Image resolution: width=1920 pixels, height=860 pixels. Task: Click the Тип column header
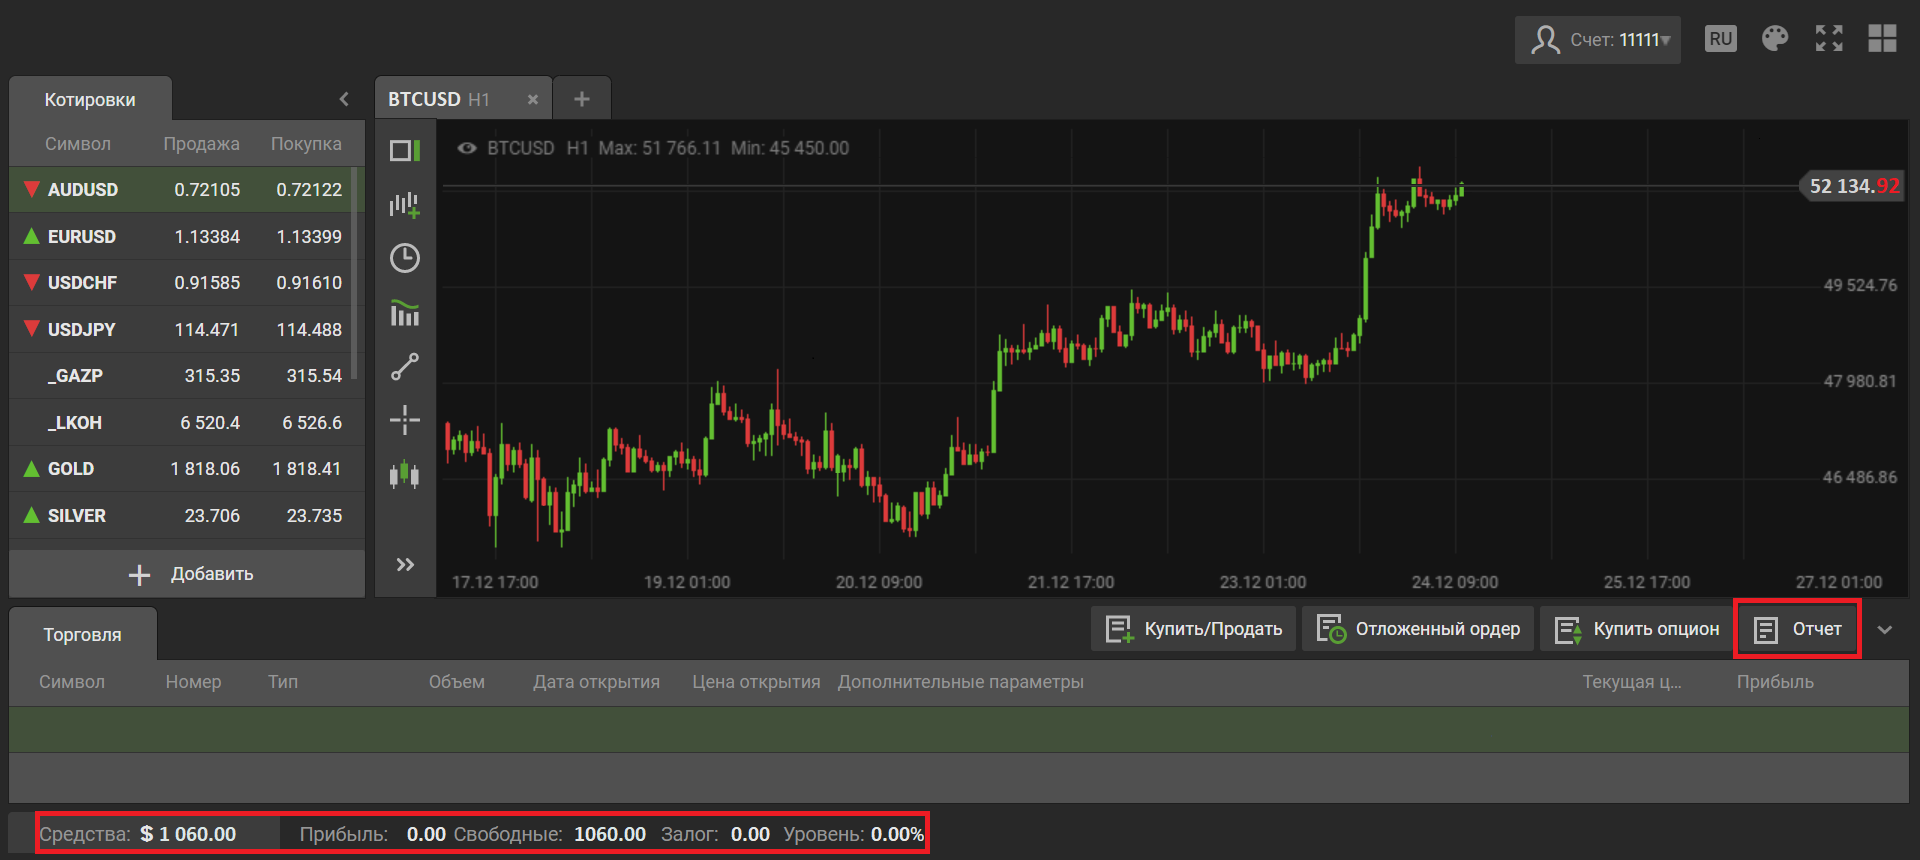click(x=283, y=682)
